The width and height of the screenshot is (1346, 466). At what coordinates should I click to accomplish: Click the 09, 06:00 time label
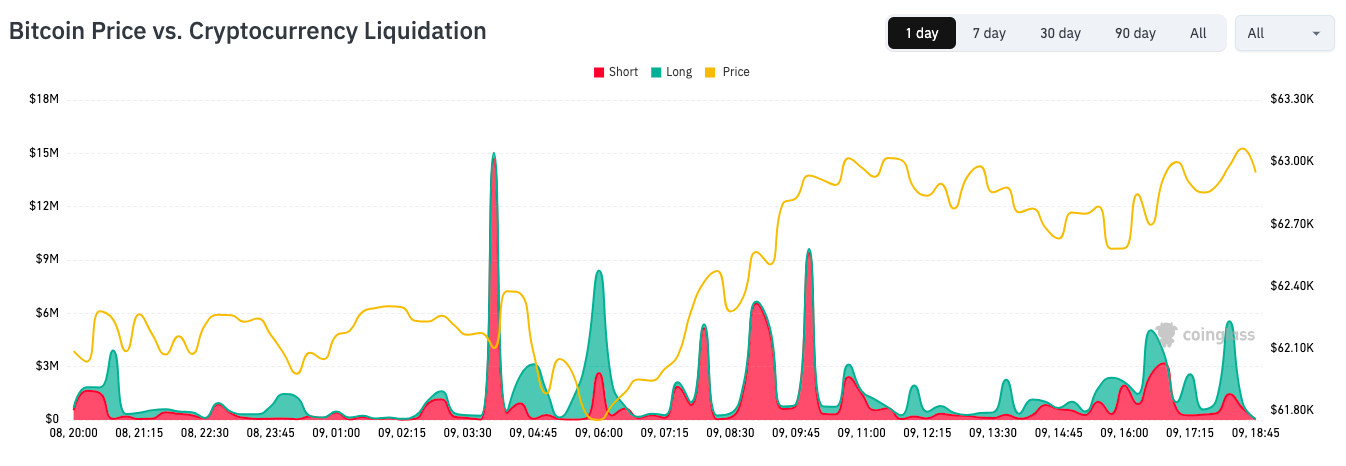pos(599,433)
